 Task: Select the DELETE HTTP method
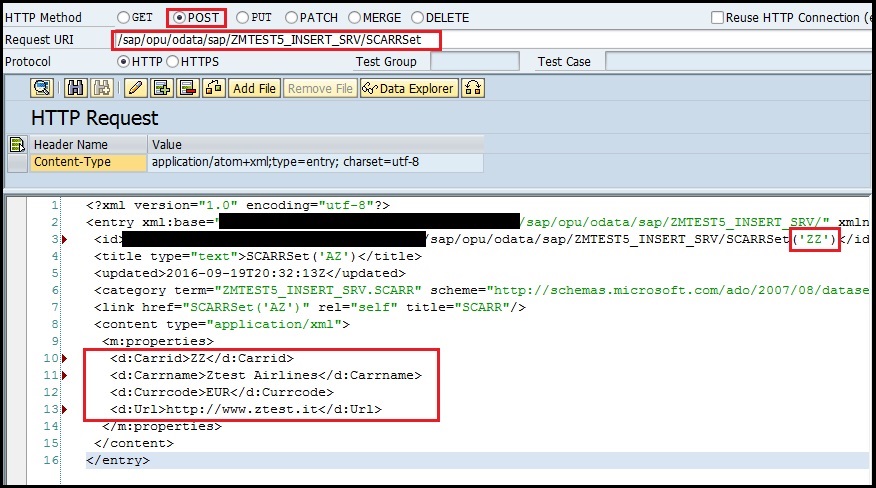[x=417, y=17]
